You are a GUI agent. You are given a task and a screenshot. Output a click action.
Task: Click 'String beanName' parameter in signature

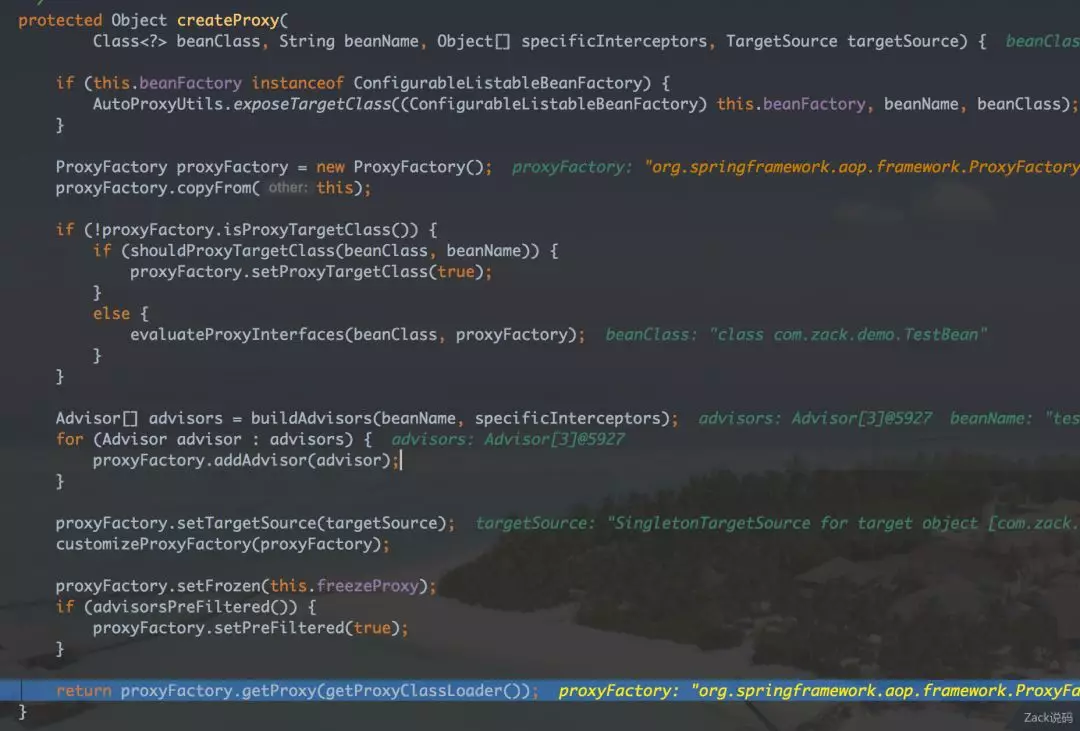click(349, 41)
